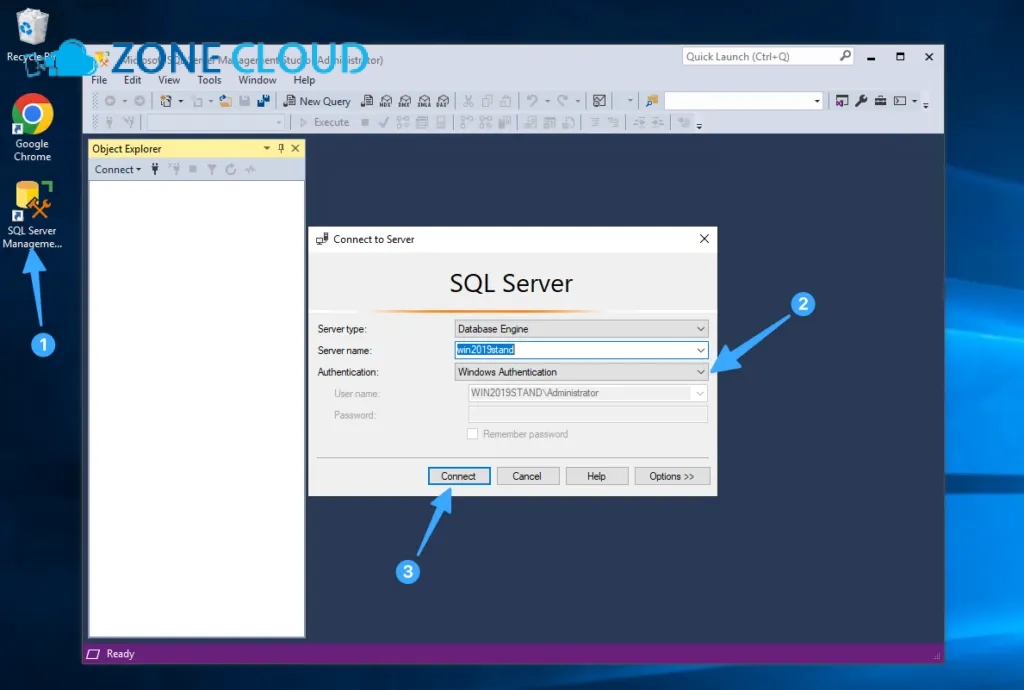Image resolution: width=1024 pixels, height=690 pixels.
Task: Open the find combo box dropdown in toolbar
Action: coord(816,101)
